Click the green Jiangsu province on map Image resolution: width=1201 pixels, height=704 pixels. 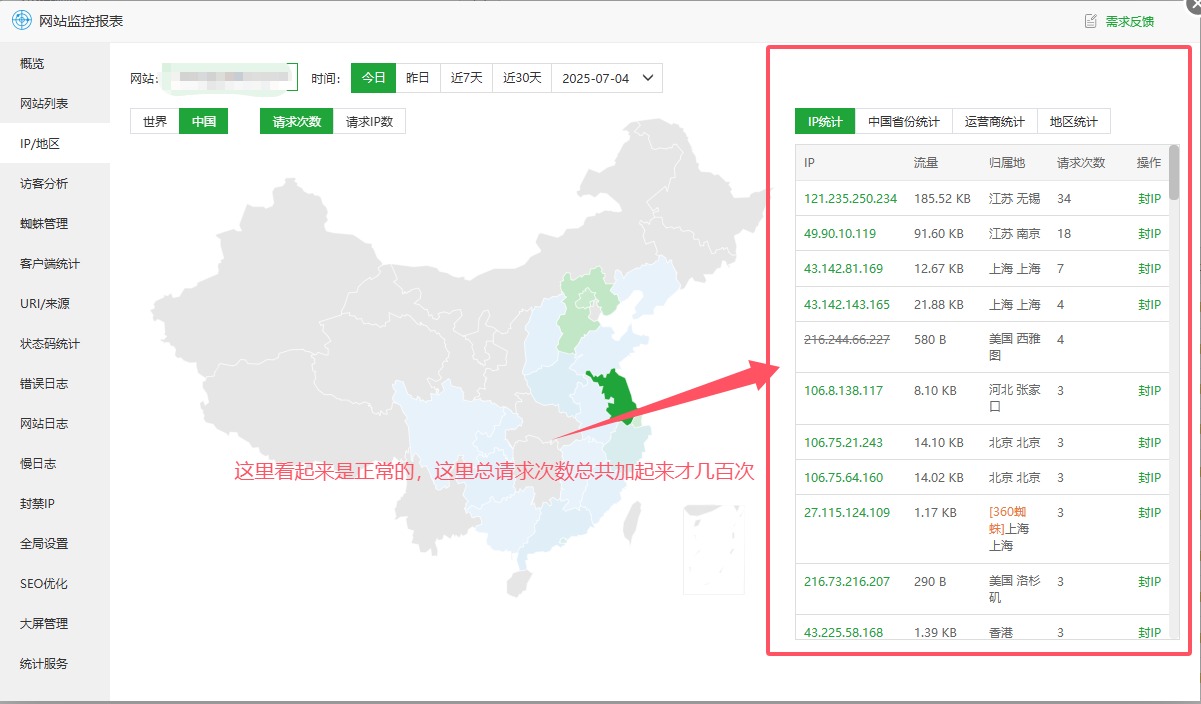point(615,395)
